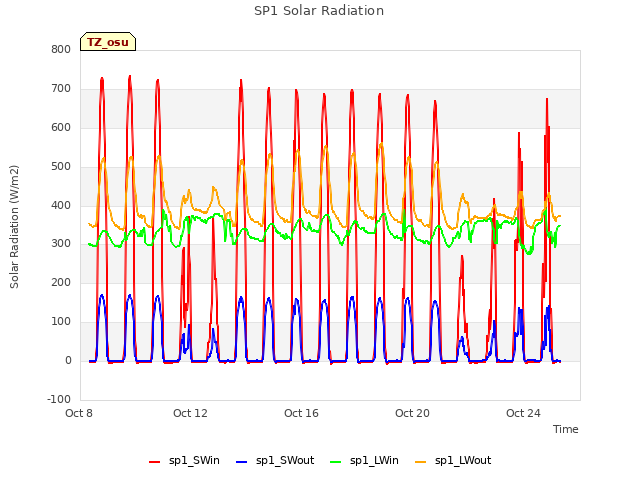Click the green sp1_LWin legend color marker
Screen dimensions: 640x480
point(336,462)
